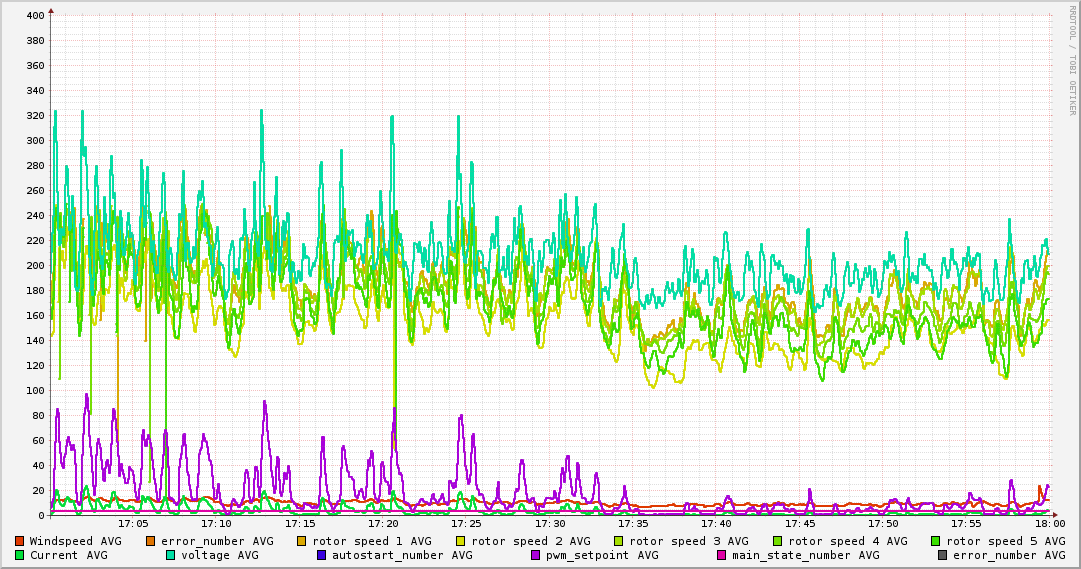Click the 400 value on the y-axis
This screenshot has width=1081, height=569.
pyautogui.click(x=34, y=16)
